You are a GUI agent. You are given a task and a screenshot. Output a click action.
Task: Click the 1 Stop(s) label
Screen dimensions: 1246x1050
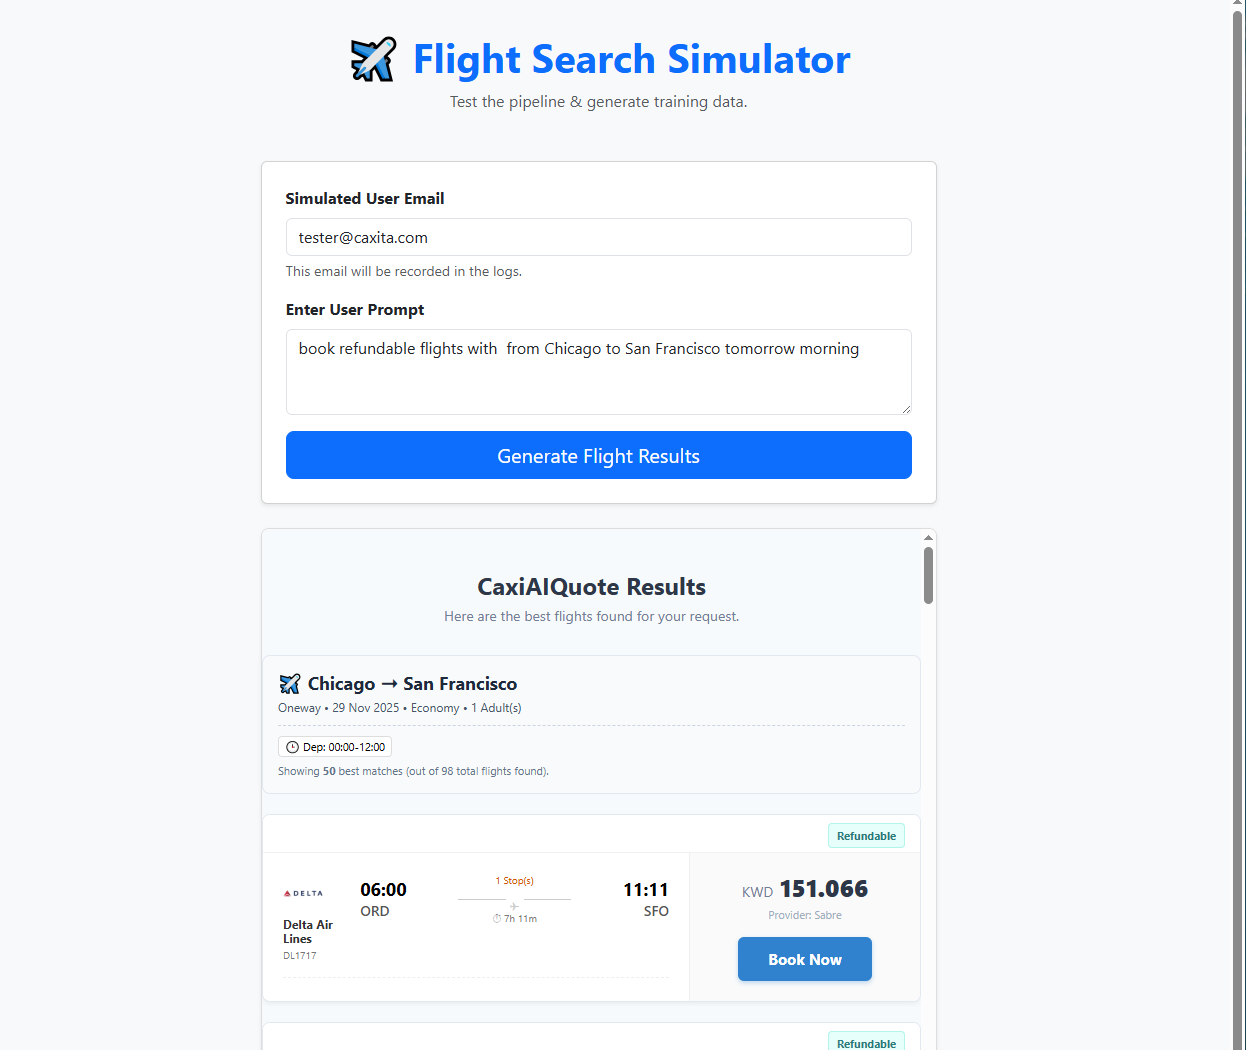click(514, 881)
